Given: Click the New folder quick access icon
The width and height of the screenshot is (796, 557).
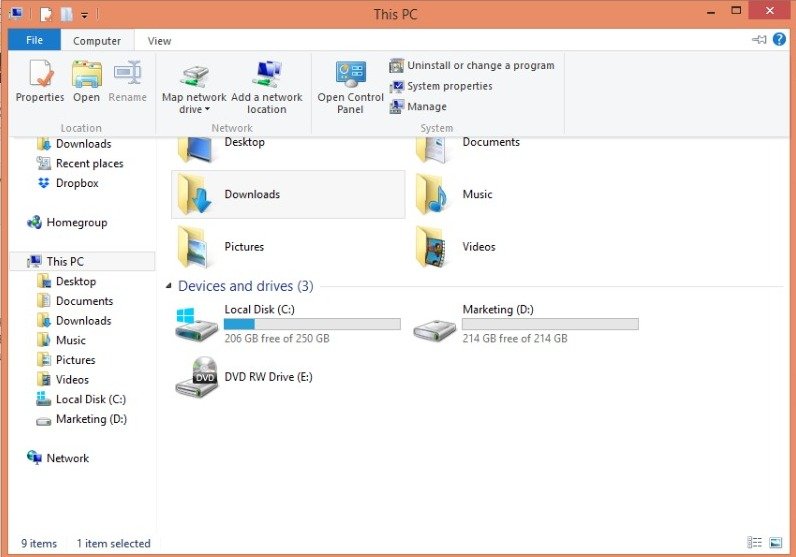Looking at the screenshot, I should click(67, 14).
